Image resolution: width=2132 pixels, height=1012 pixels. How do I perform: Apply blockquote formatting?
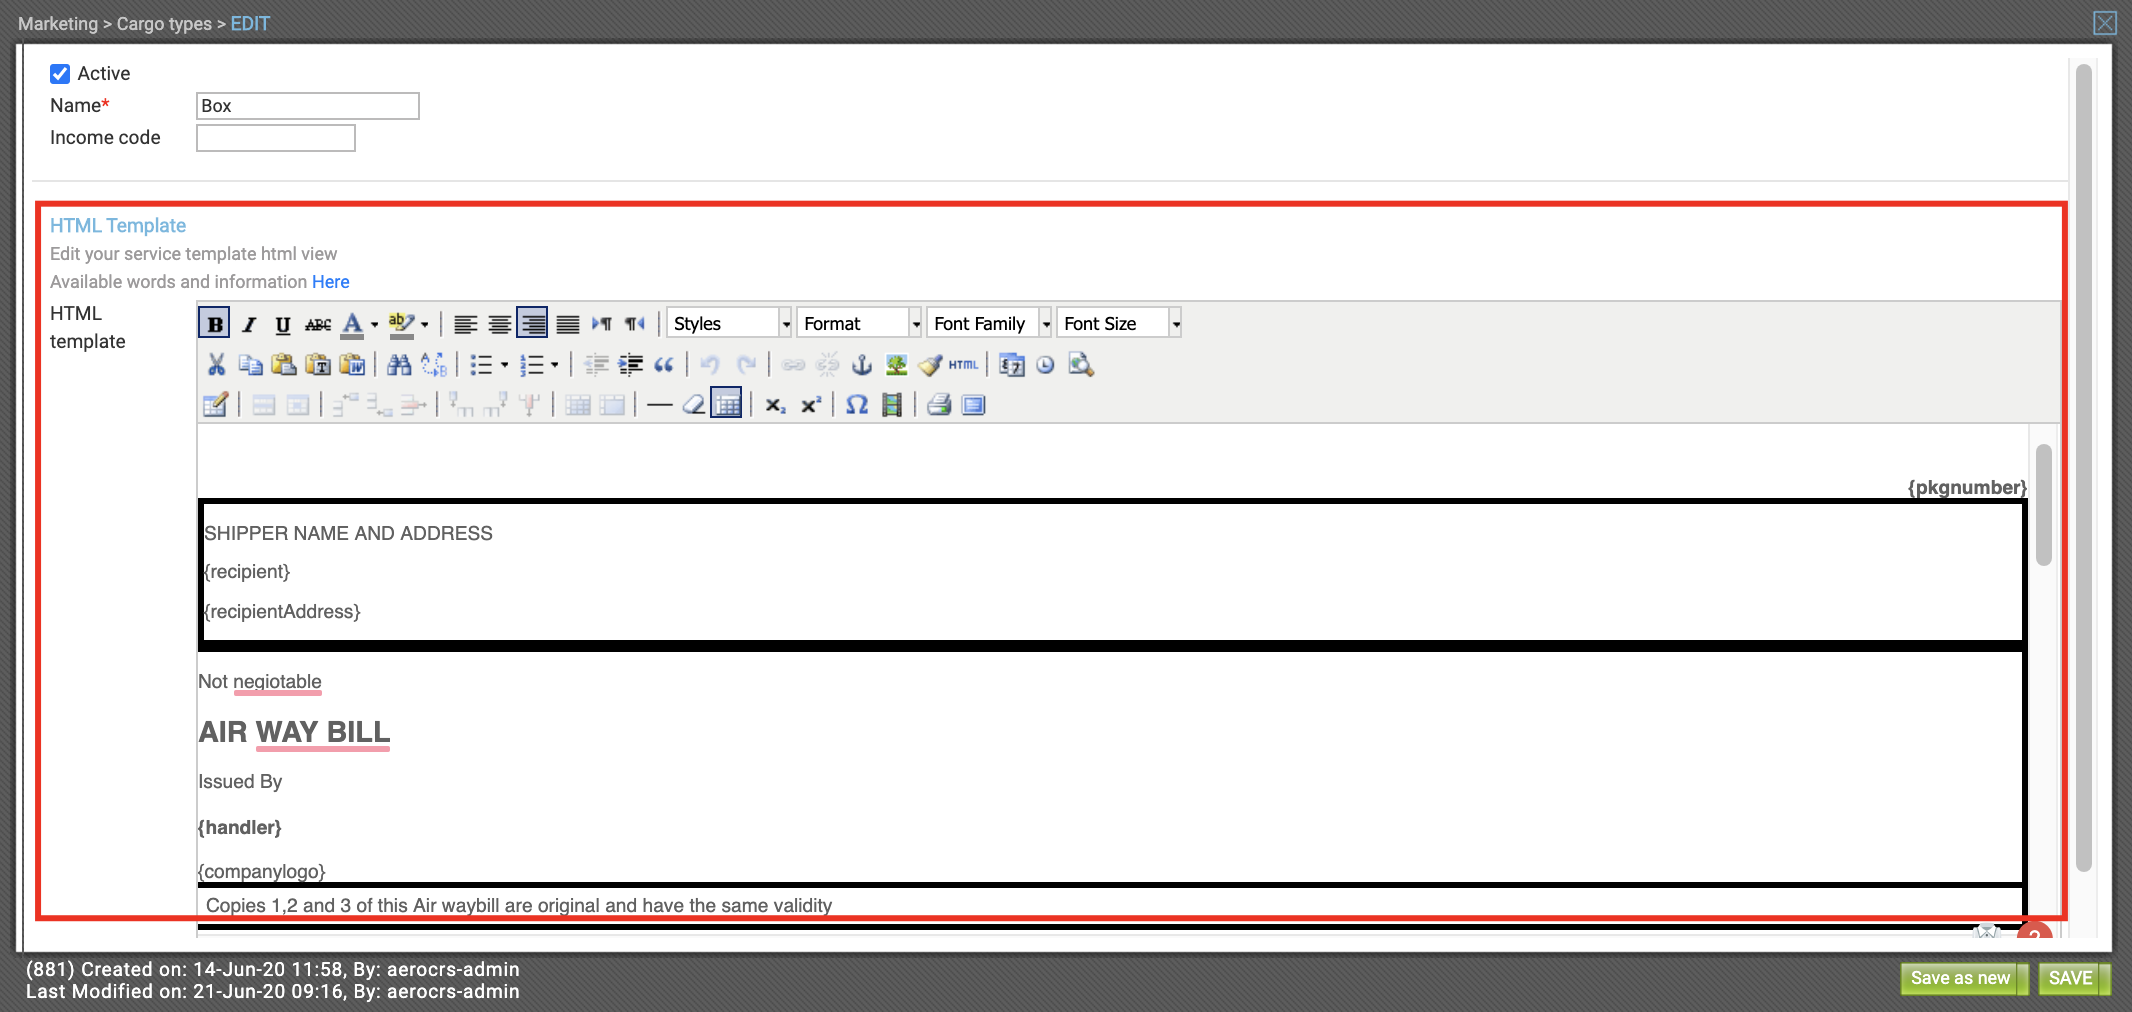click(664, 365)
